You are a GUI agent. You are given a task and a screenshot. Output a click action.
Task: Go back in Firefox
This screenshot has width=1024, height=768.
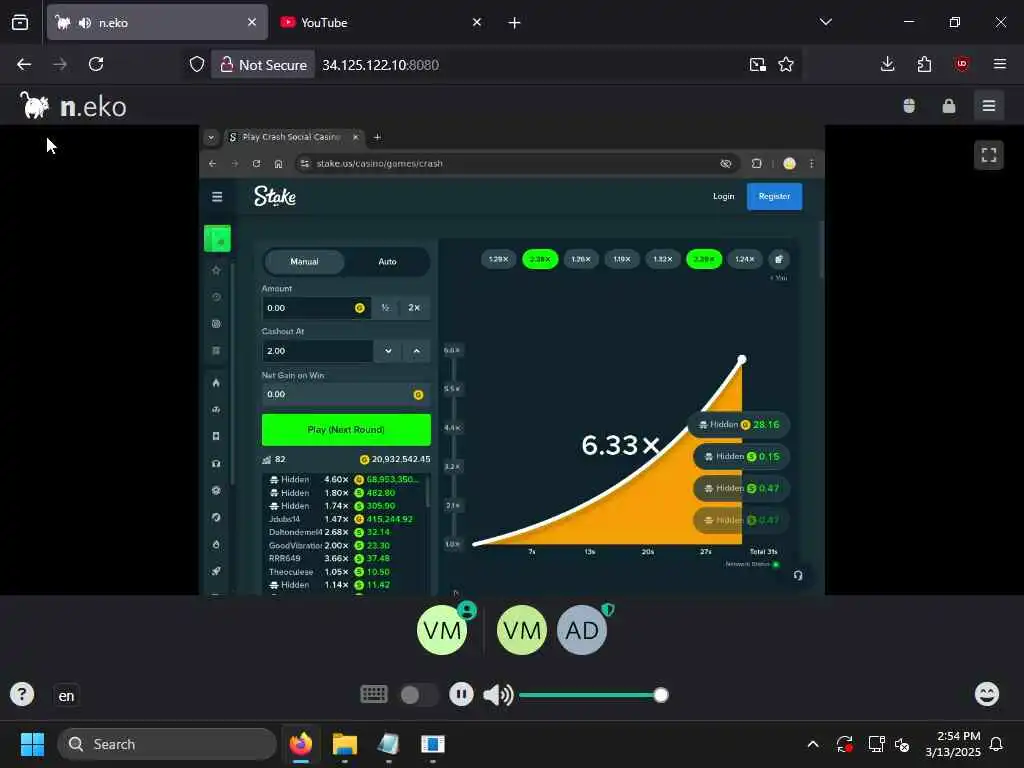click(24, 64)
